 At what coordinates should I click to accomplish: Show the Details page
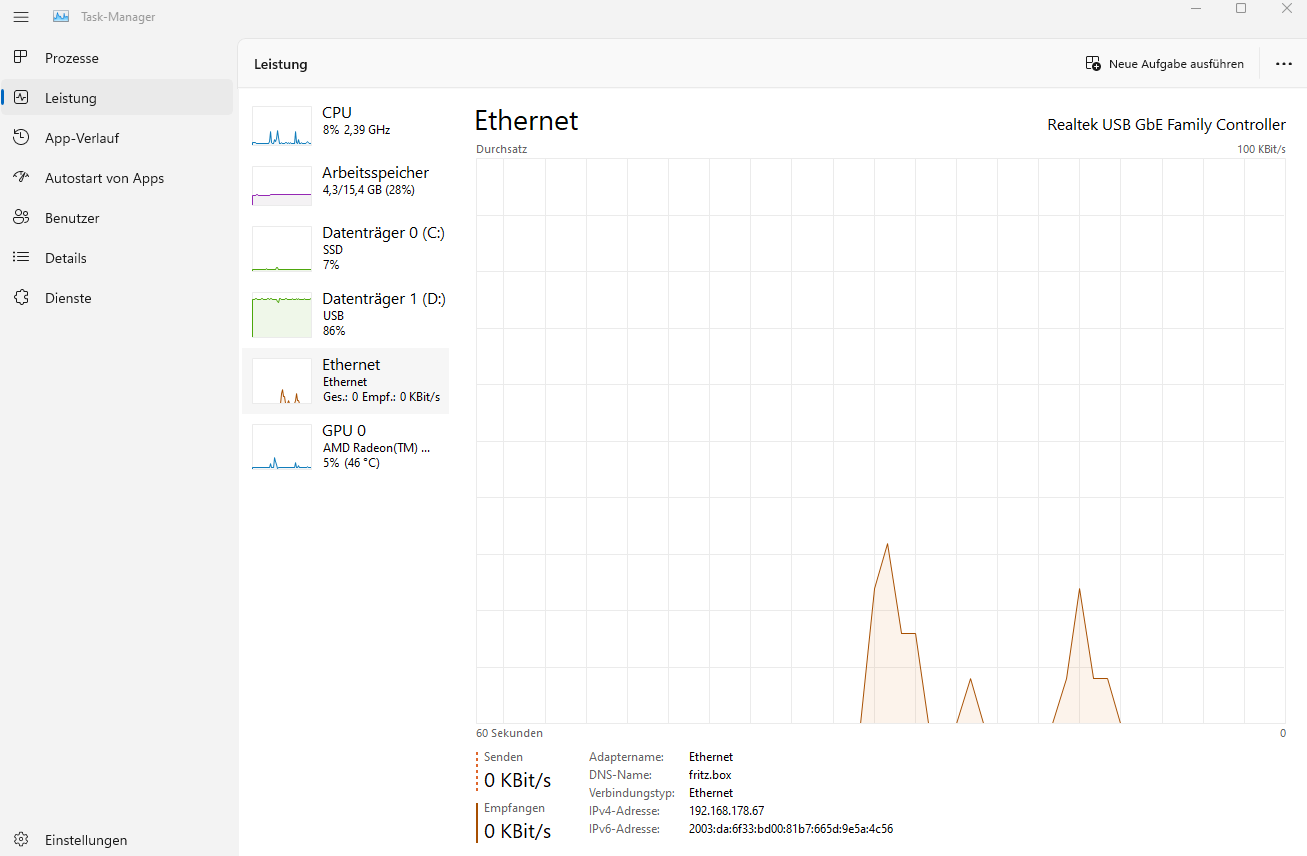click(117, 258)
